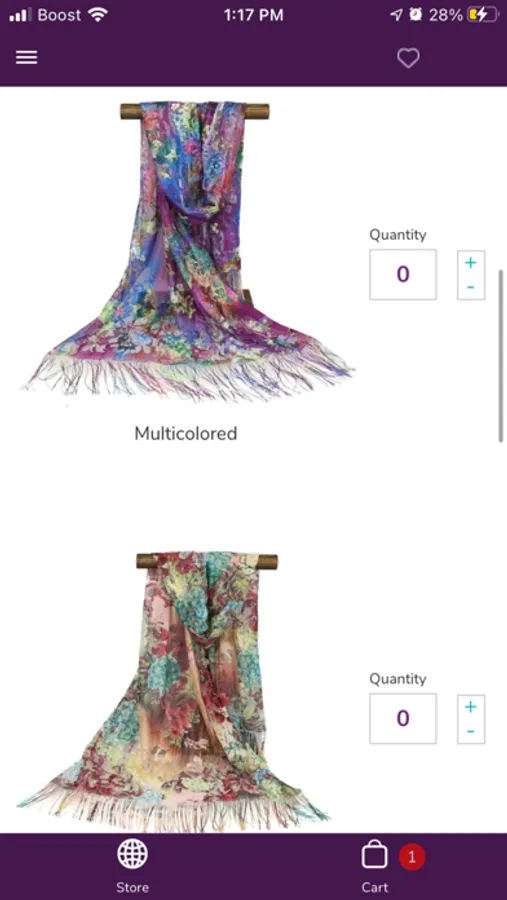Image resolution: width=507 pixels, height=900 pixels.
Task: Open the Store globe icon
Action: coord(133,854)
